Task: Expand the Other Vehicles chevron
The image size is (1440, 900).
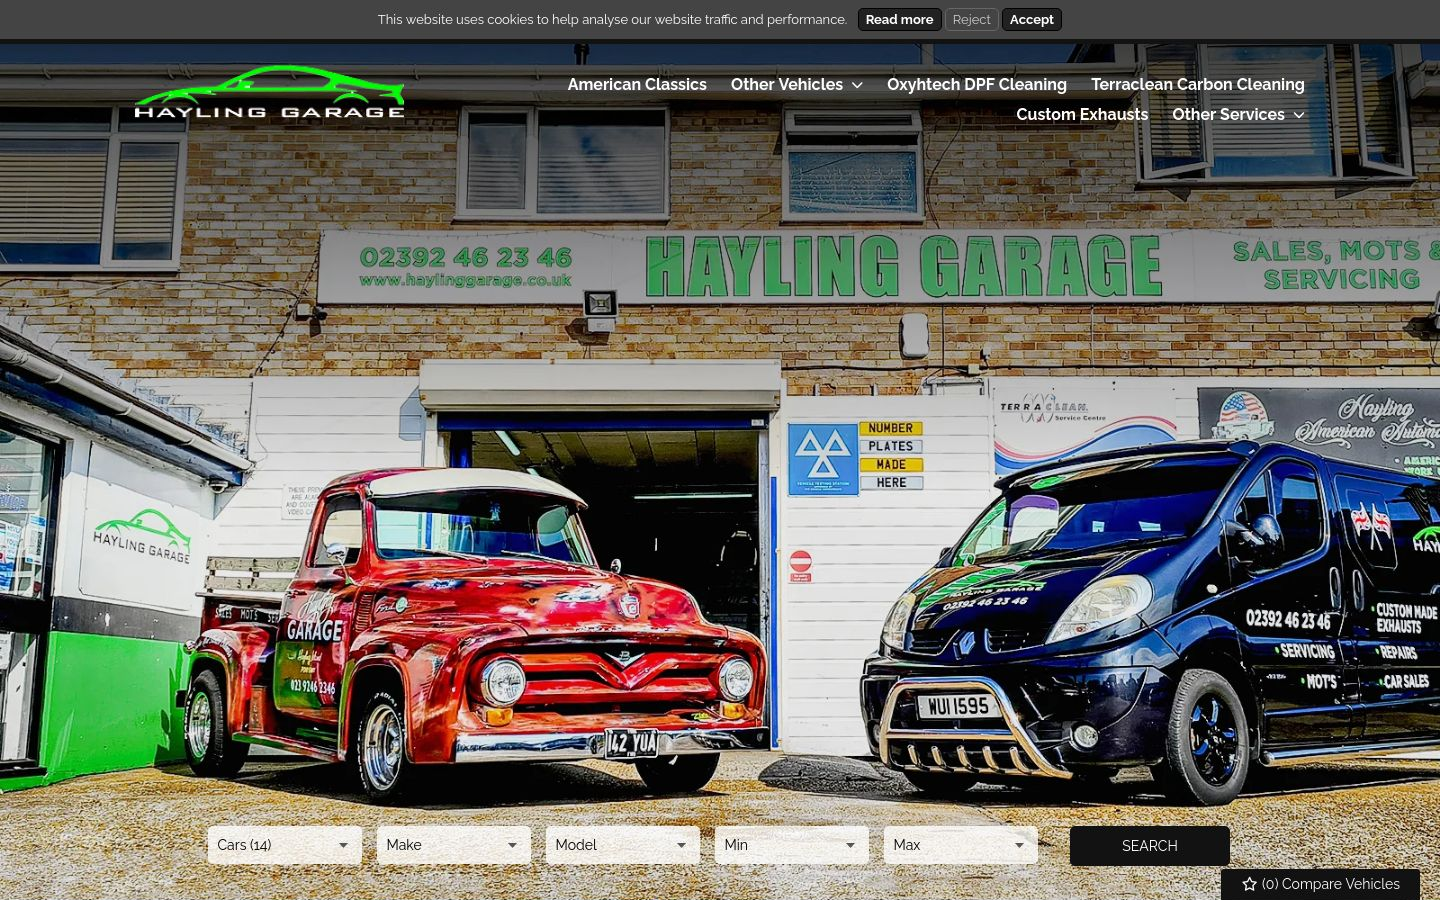Action: coord(857,85)
